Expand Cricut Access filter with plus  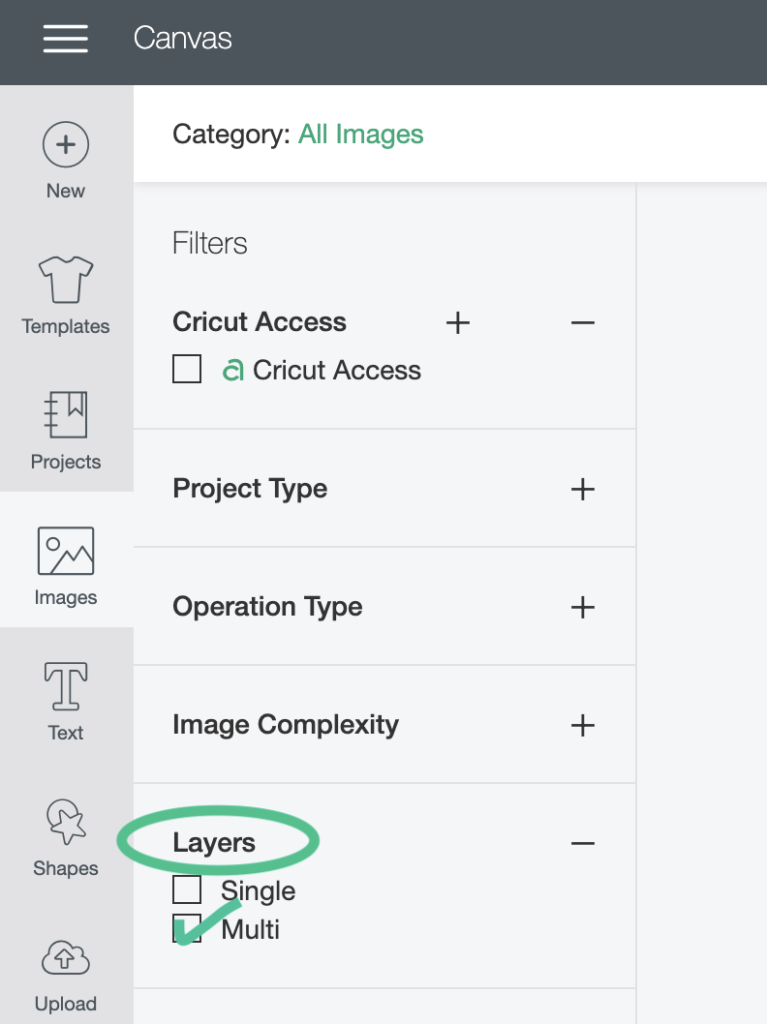(458, 323)
